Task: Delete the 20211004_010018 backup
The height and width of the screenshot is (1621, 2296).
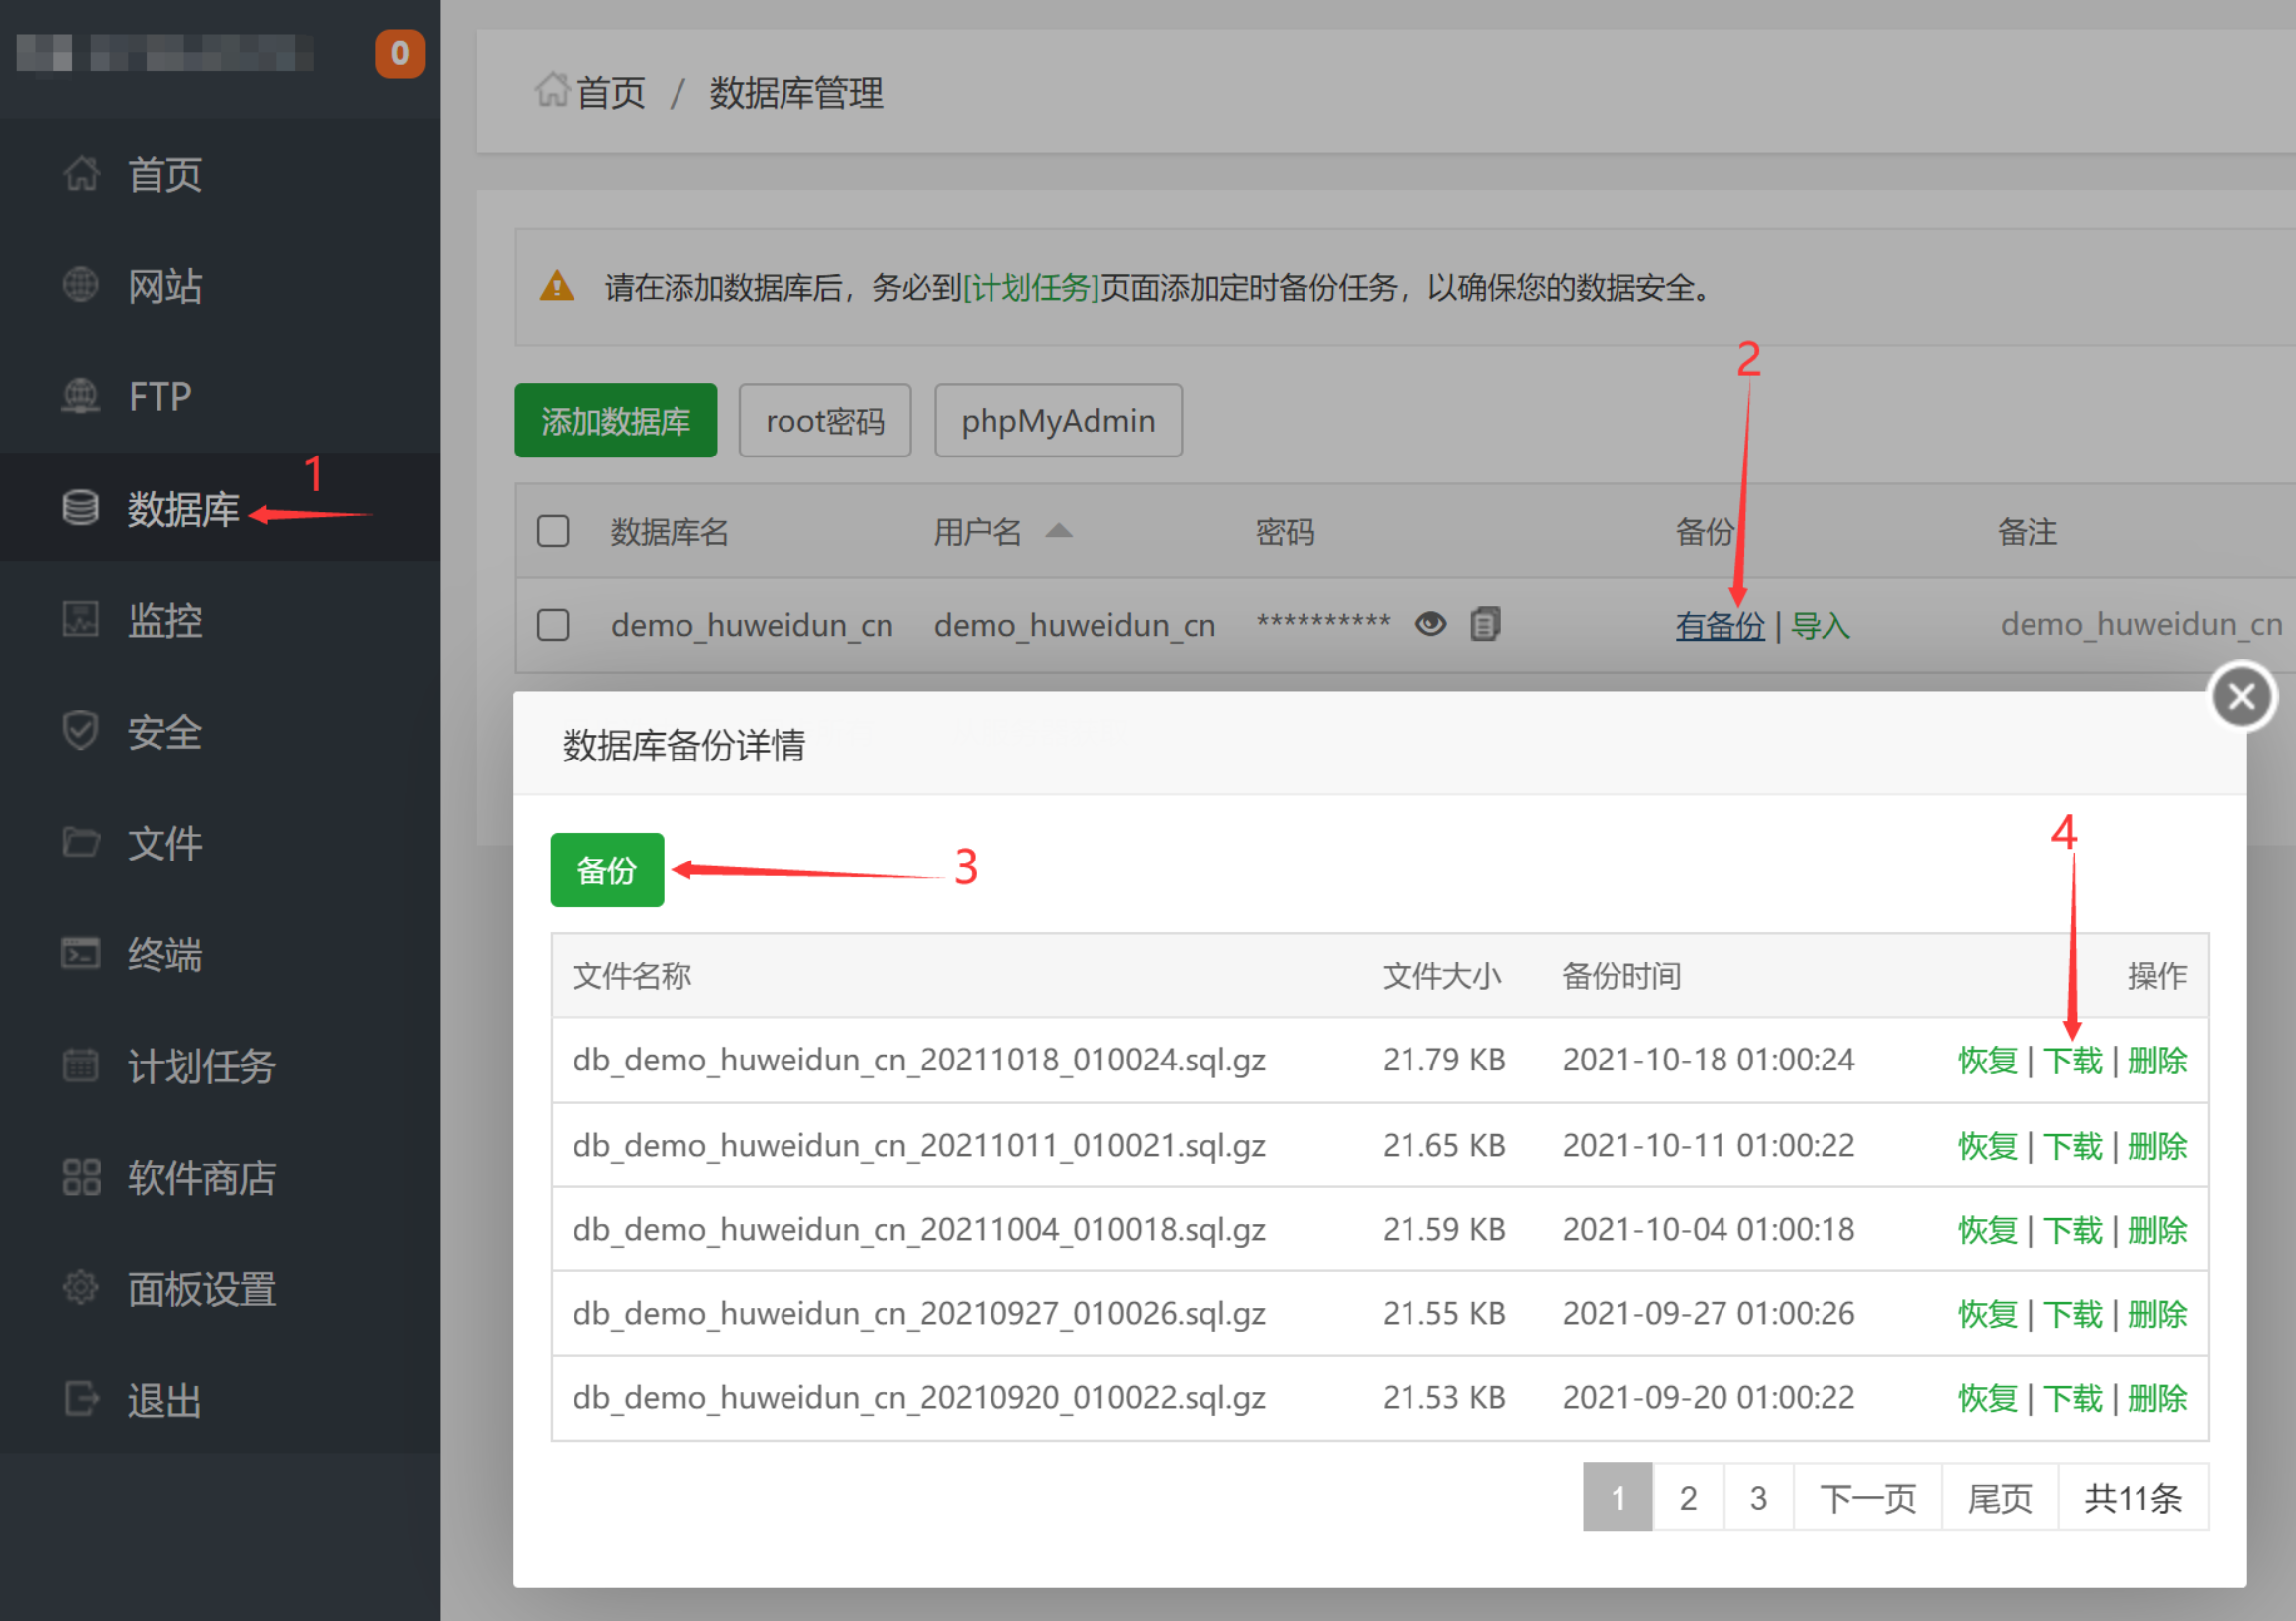Action: coord(2157,1229)
